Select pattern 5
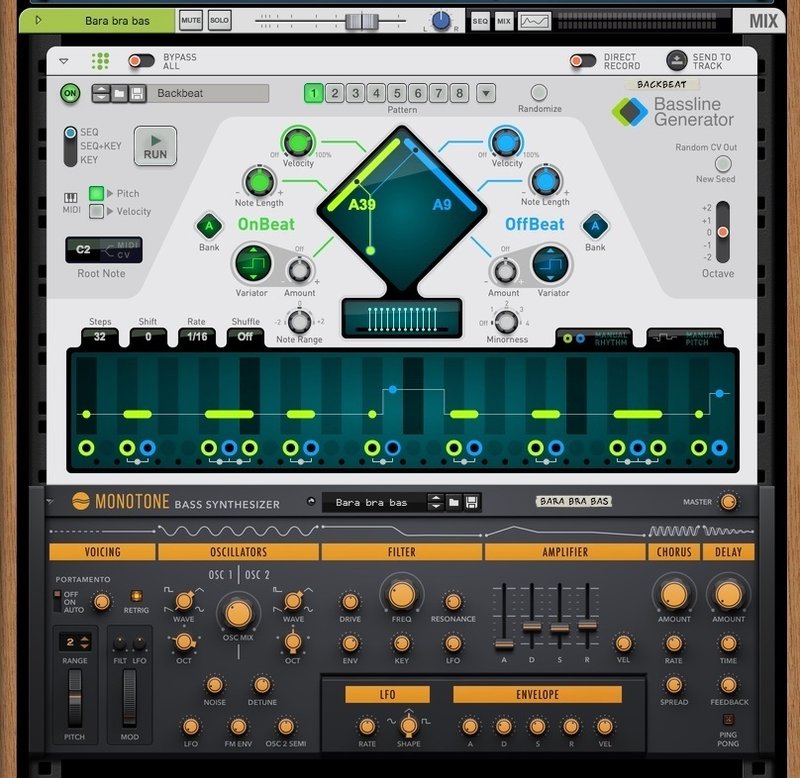The height and width of the screenshot is (778, 800). [397, 93]
